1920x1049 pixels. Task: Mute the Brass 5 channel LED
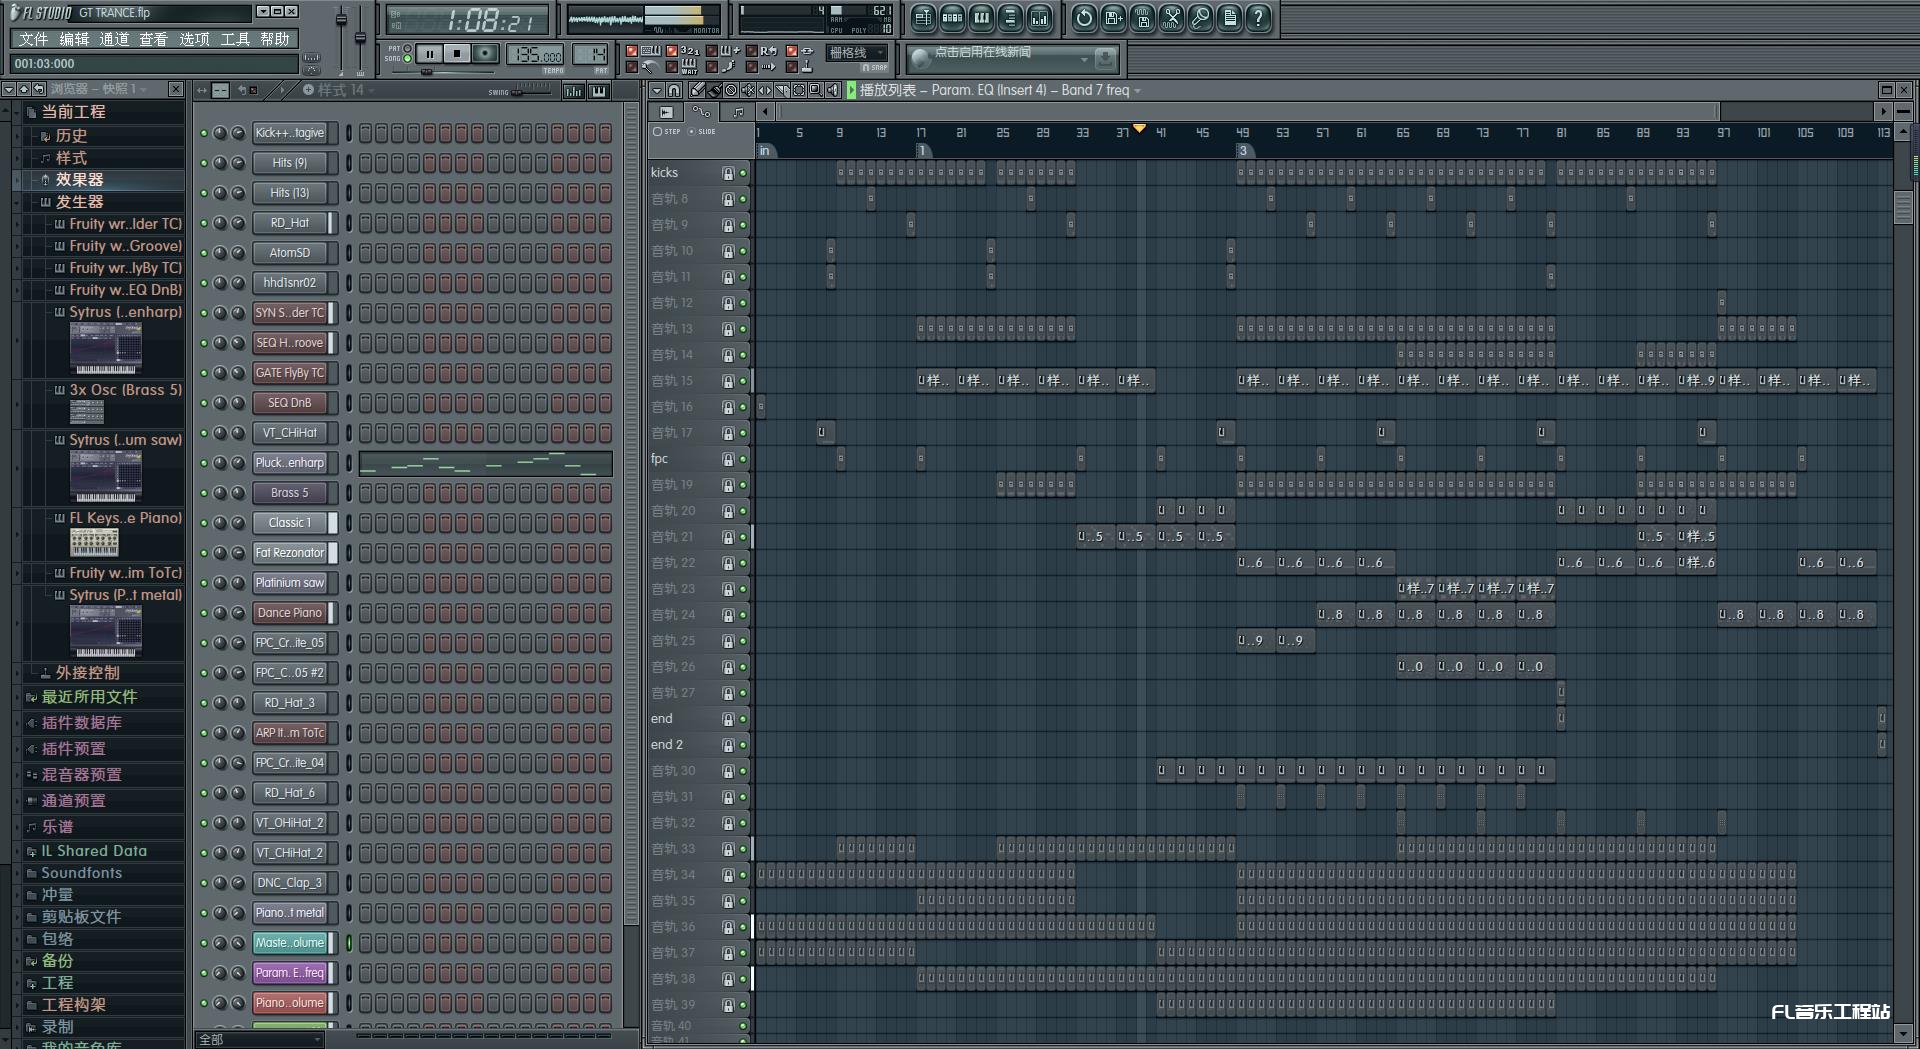tap(204, 493)
